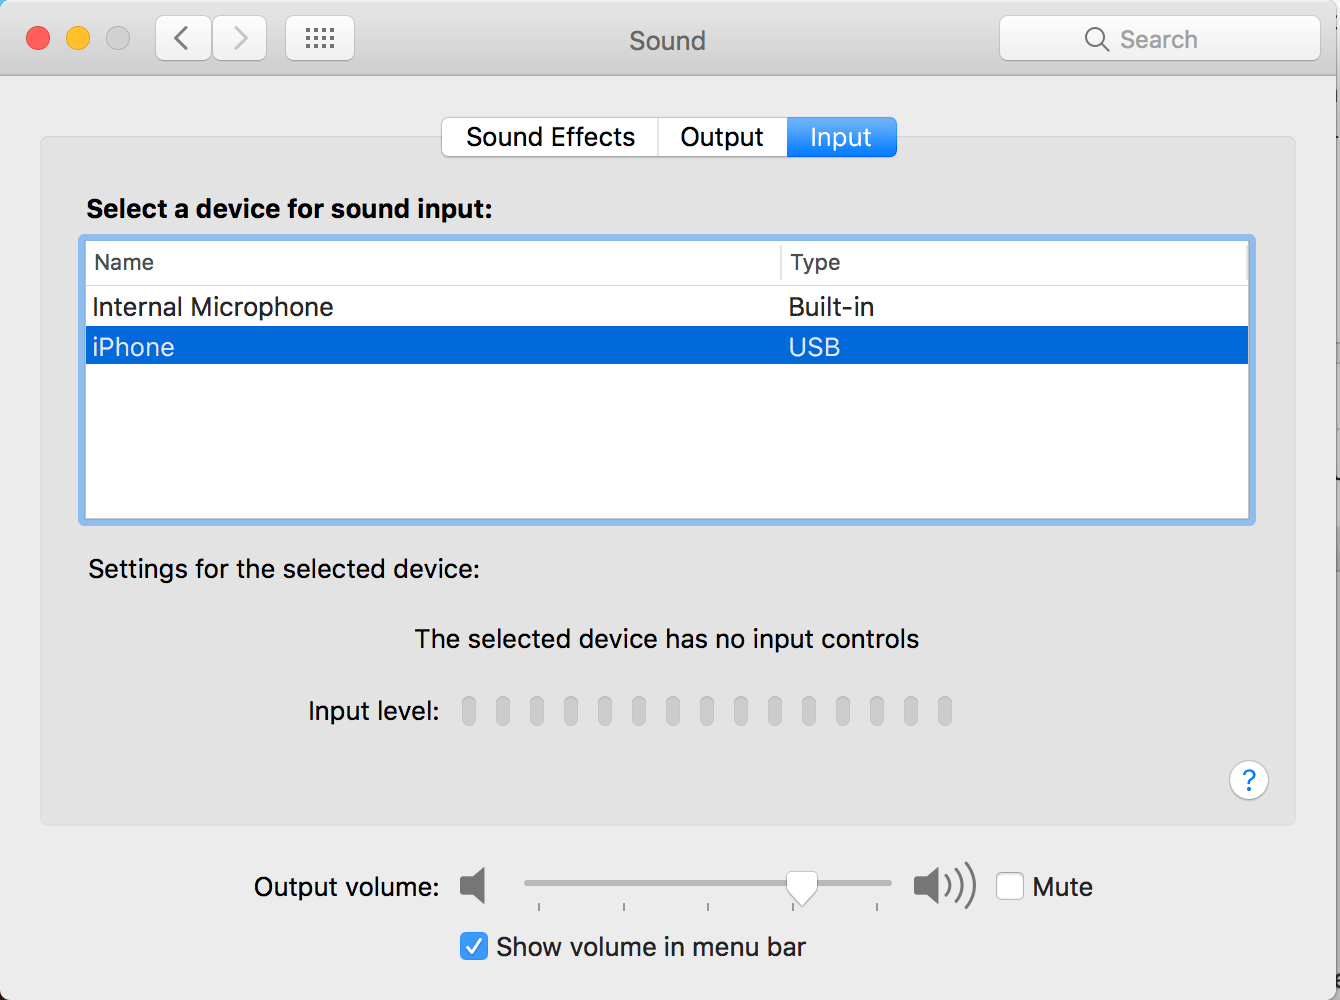Screen dimensions: 1340x1000
Task: Disable Show volume in menu bar
Action: coord(473,946)
